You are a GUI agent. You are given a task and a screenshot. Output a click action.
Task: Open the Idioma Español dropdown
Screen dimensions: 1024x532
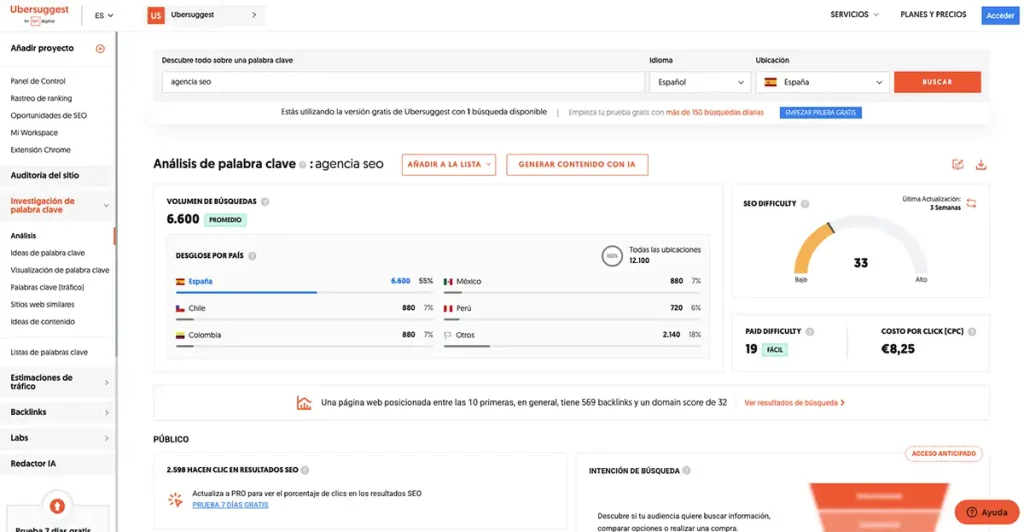click(699, 82)
